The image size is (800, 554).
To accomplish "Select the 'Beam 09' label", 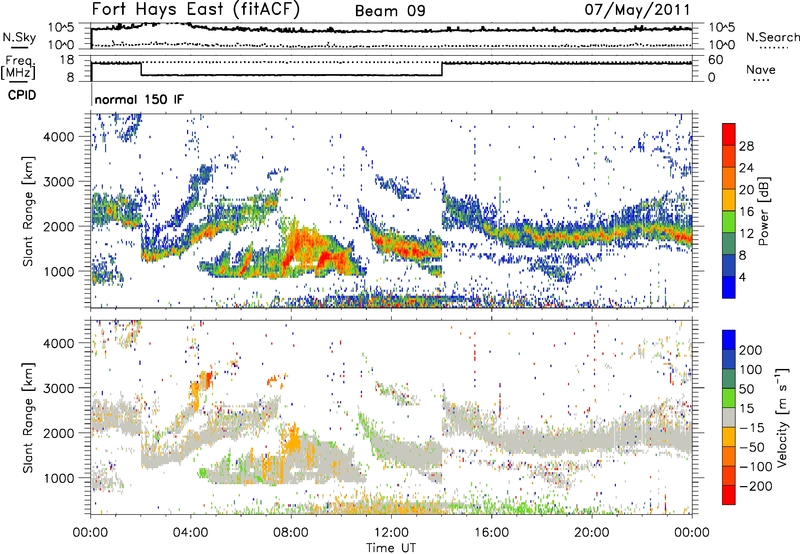I will (x=390, y=11).
